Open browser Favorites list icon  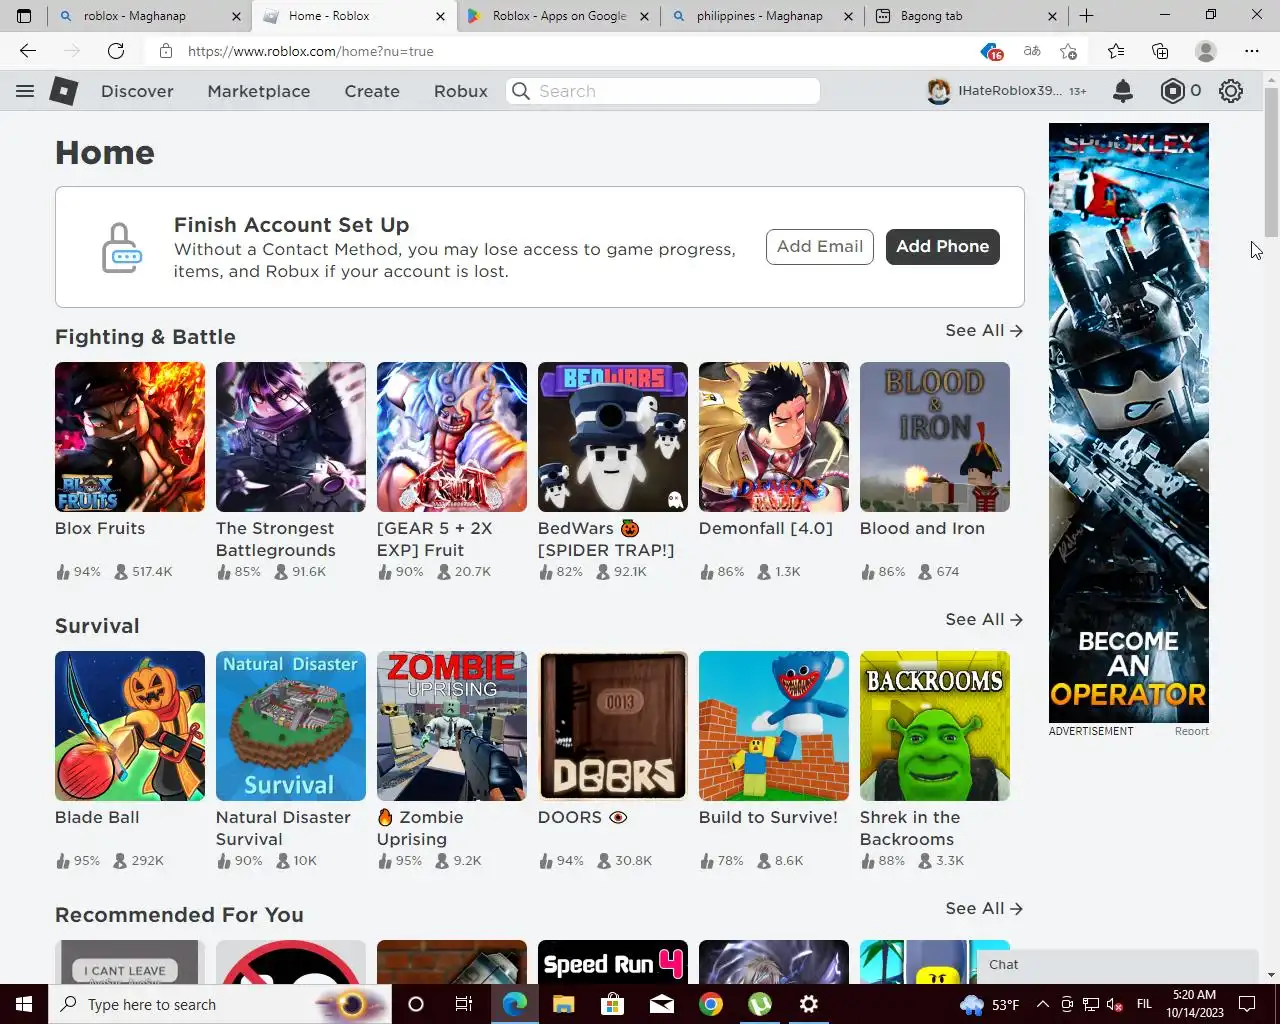tap(1115, 51)
